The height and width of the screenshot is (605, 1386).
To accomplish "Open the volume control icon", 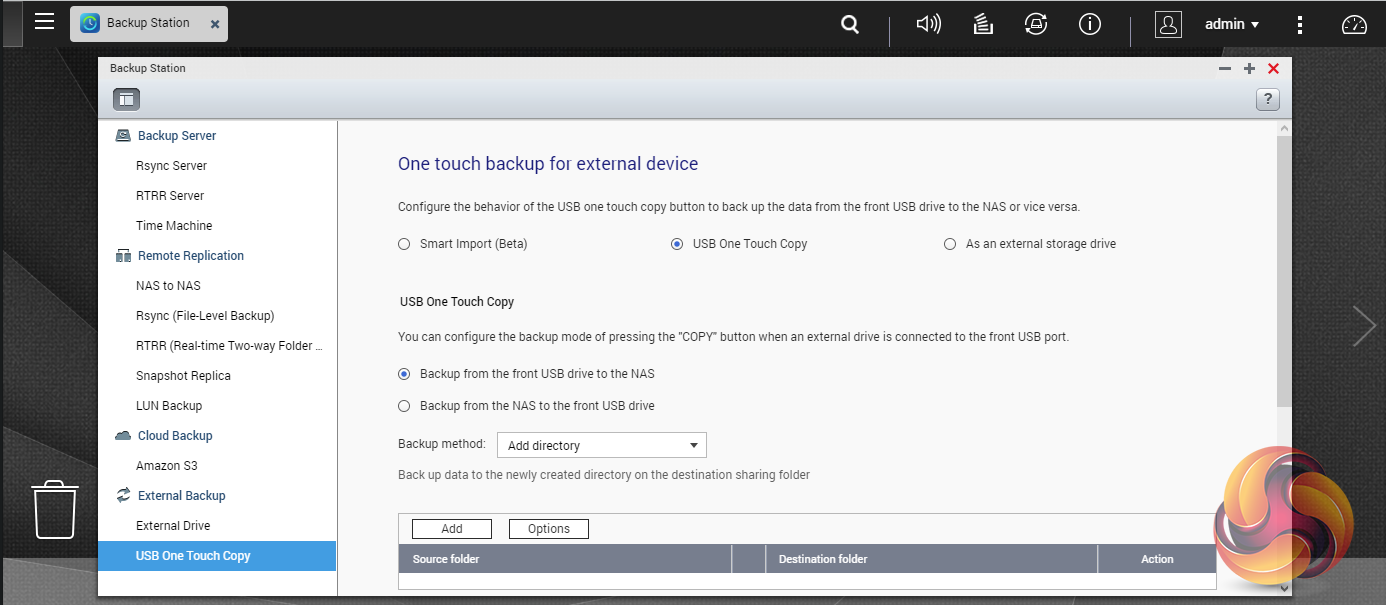I will coord(929,25).
